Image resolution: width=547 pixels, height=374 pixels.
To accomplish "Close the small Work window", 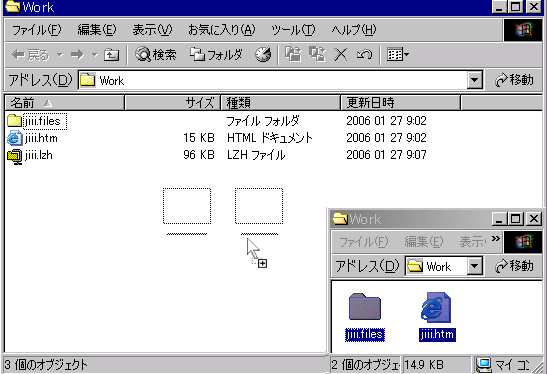I will pos(533,219).
